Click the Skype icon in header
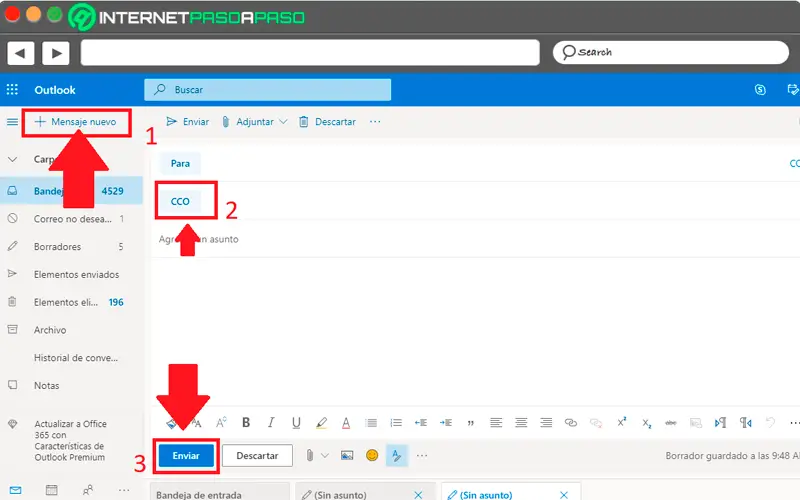 [760, 90]
